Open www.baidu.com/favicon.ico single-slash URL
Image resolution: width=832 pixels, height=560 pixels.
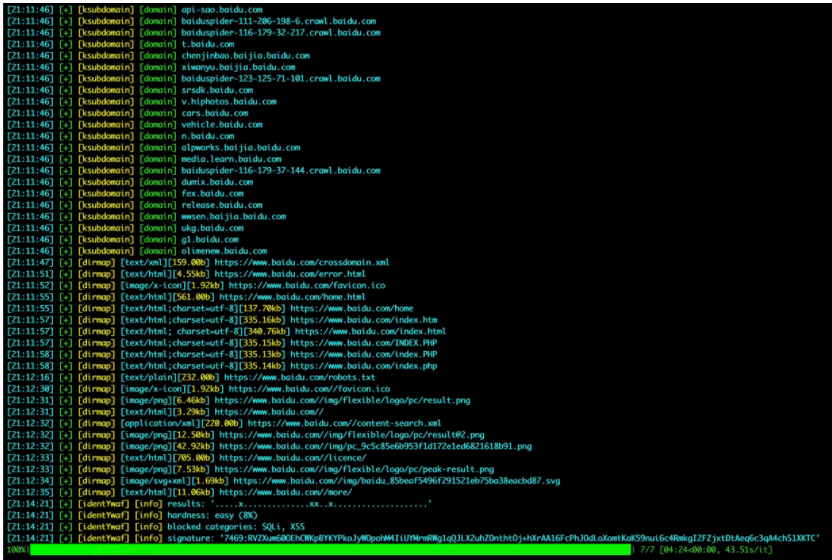point(307,286)
